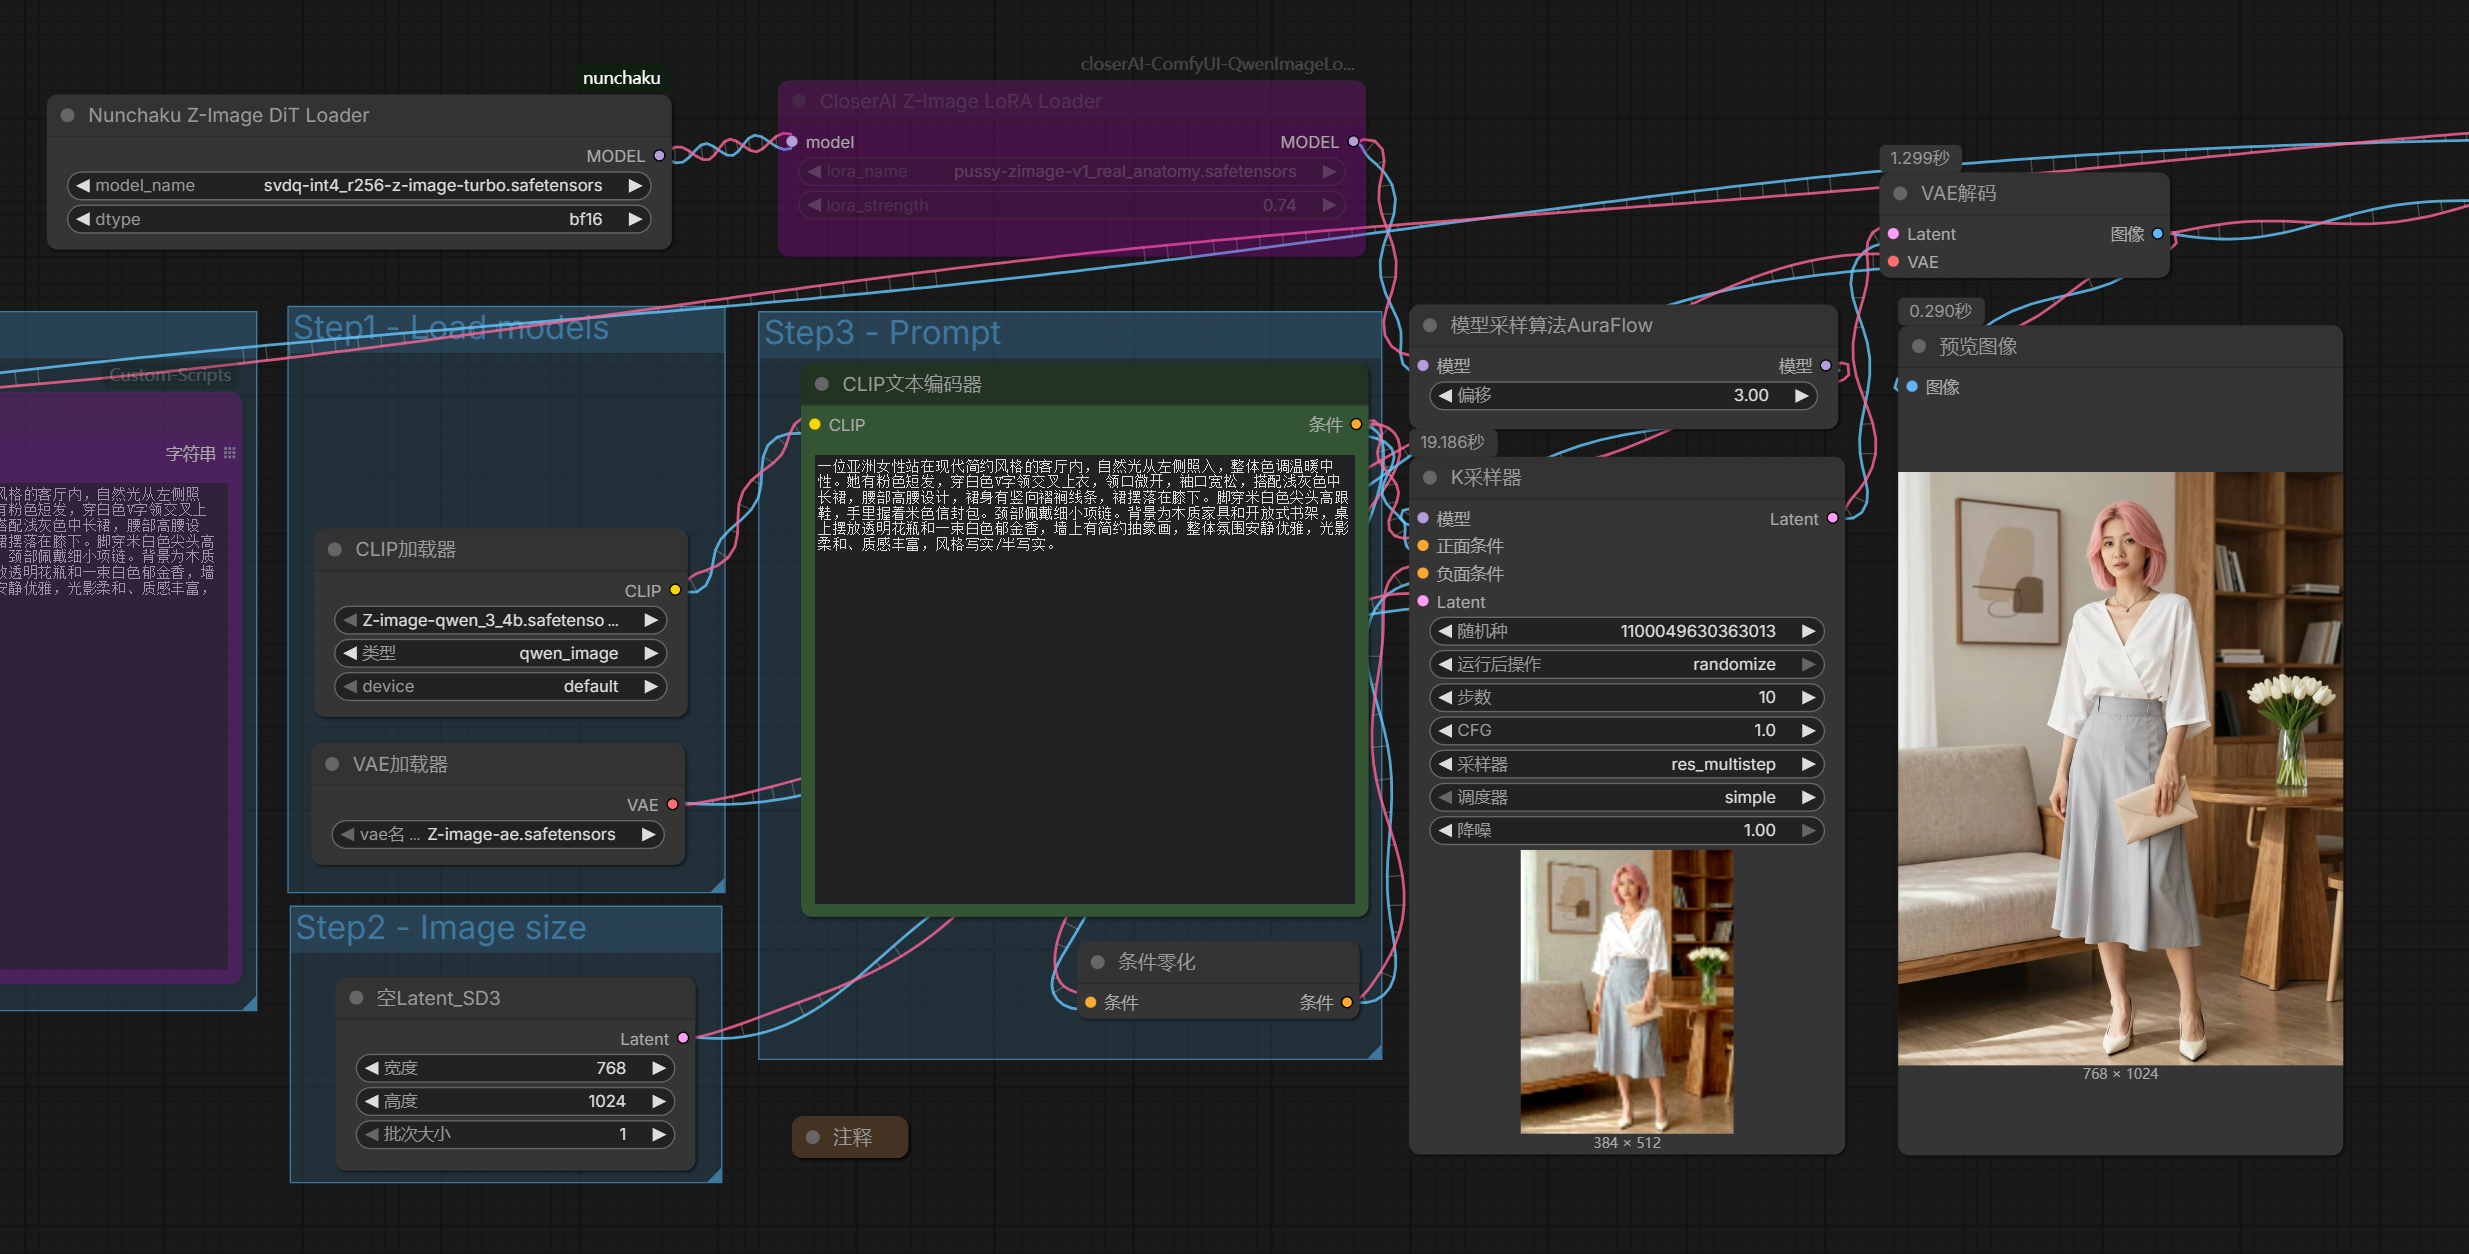Click the Latent output port on 空Latent_SD3

pos(683,1038)
